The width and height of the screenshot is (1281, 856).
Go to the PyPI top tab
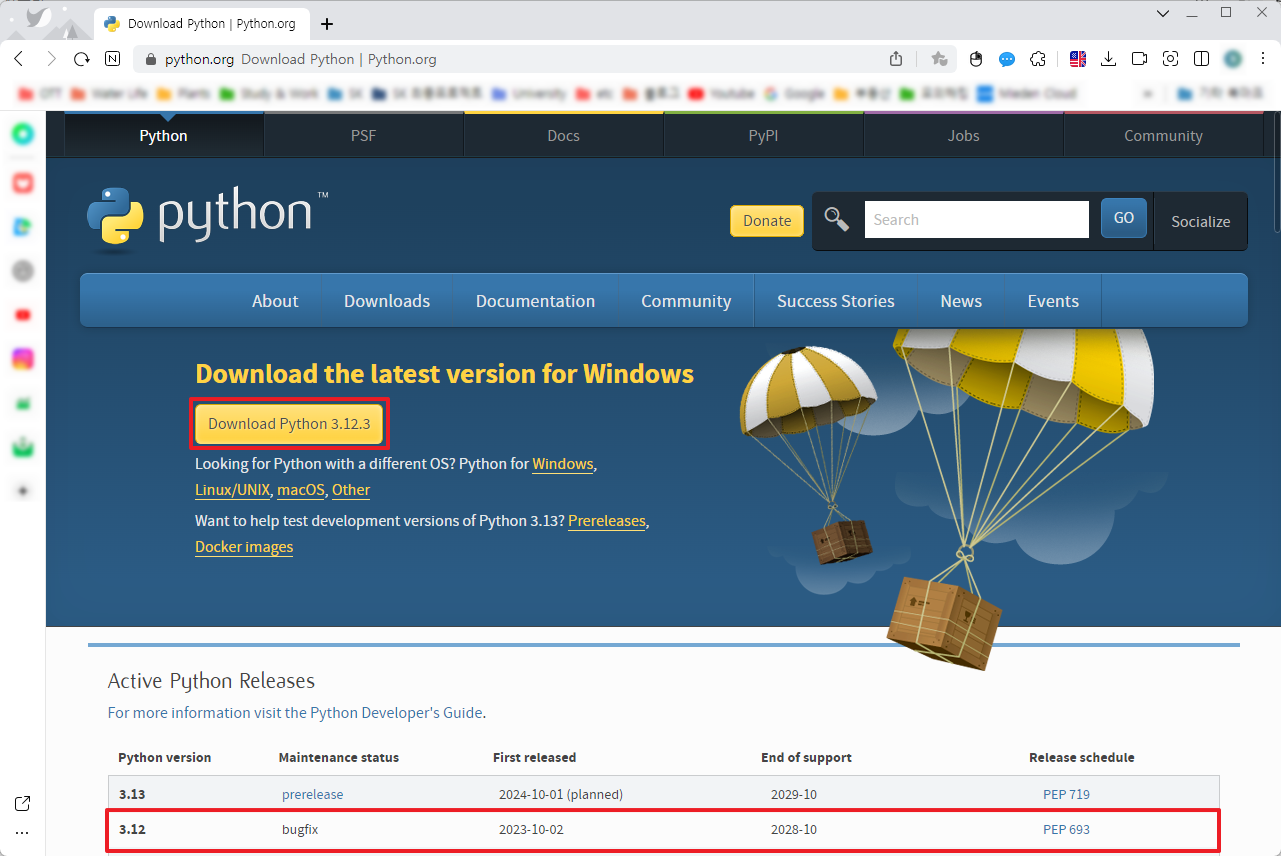point(764,135)
